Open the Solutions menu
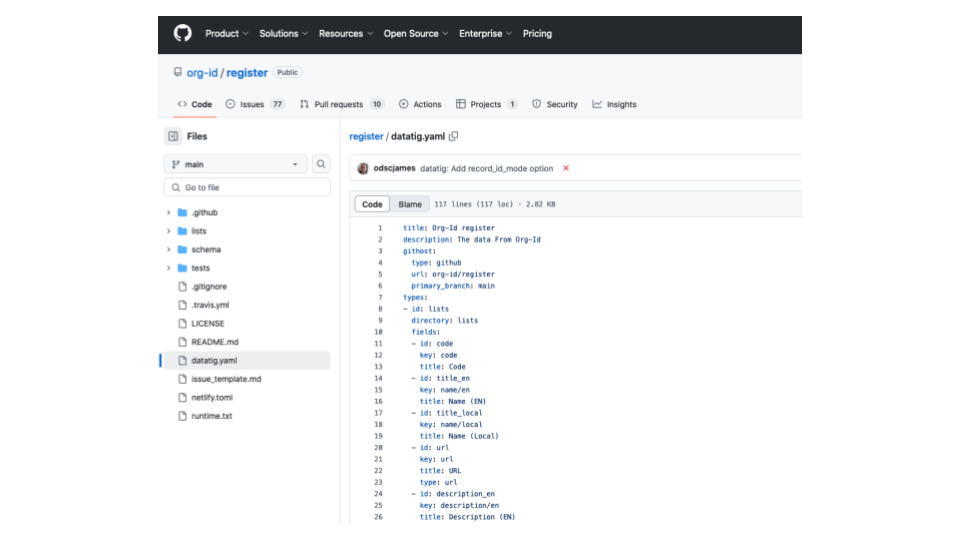This screenshot has width=960, height=540. pyautogui.click(x=283, y=34)
